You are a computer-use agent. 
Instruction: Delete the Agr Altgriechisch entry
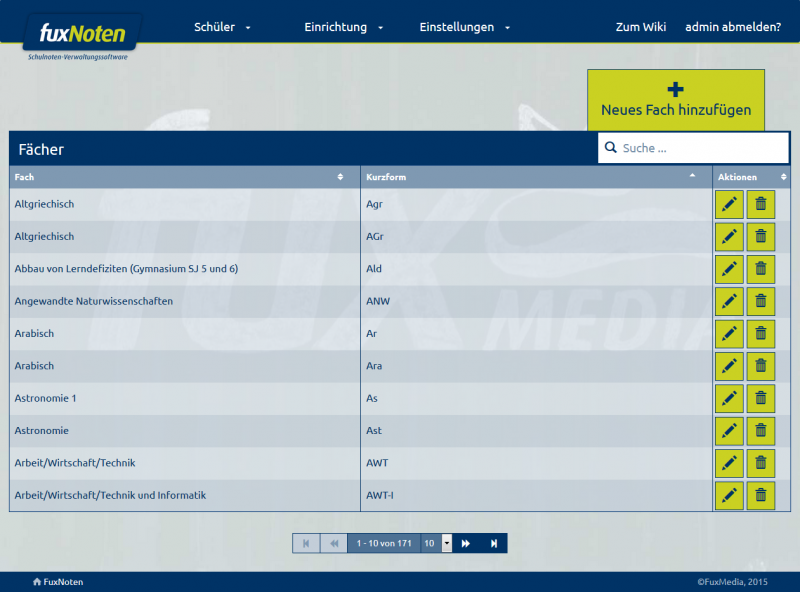[x=761, y=205]
